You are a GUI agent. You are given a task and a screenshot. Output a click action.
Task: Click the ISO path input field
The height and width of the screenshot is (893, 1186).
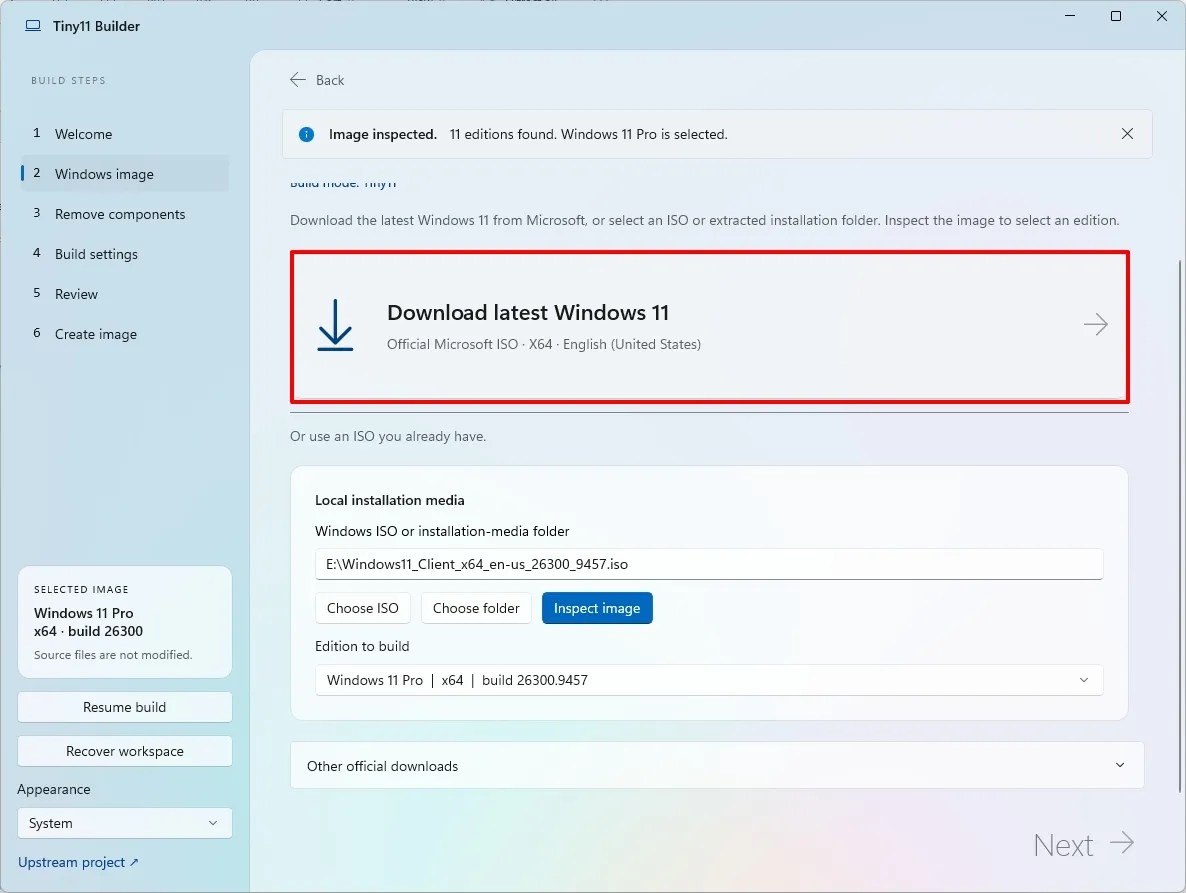pos(709,564)
